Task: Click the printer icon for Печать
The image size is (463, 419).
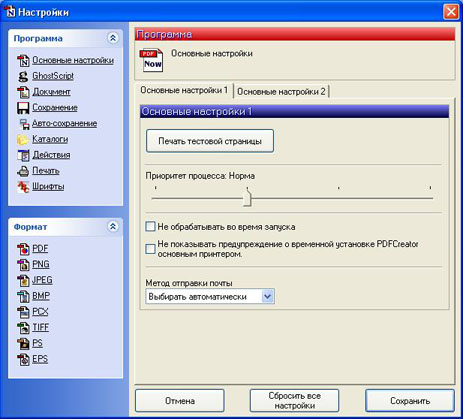Action: pos(23,171)
